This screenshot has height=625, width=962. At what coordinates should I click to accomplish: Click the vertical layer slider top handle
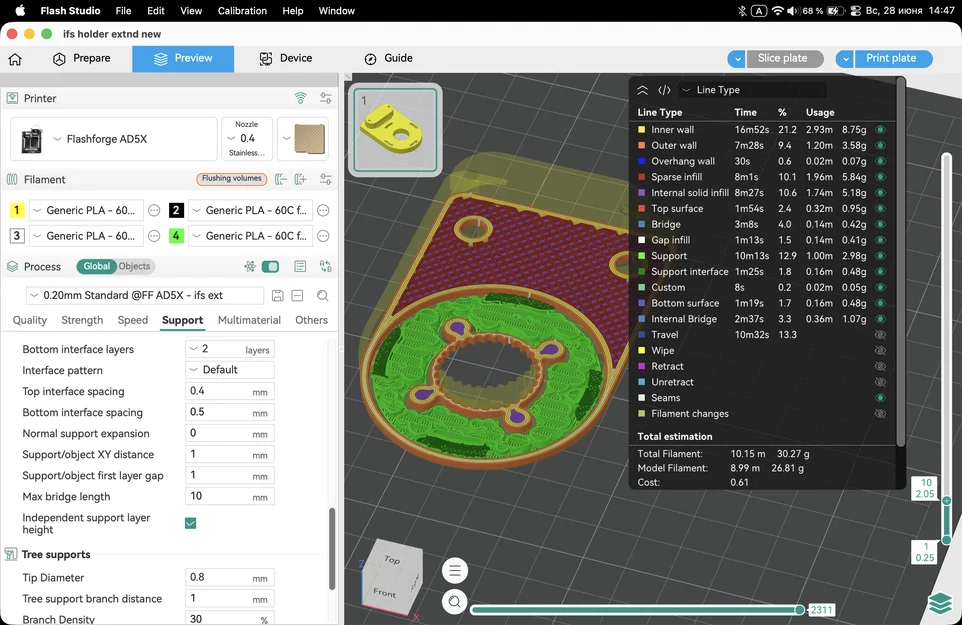click(x=947, y=501)
